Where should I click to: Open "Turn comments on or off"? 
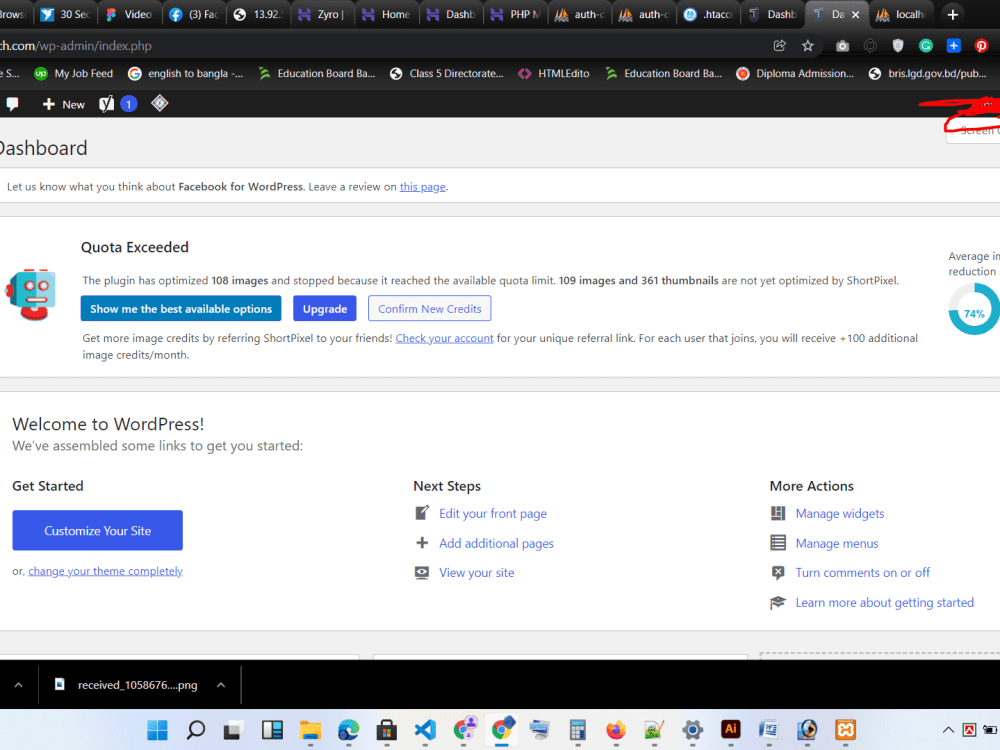pos(862,573)
